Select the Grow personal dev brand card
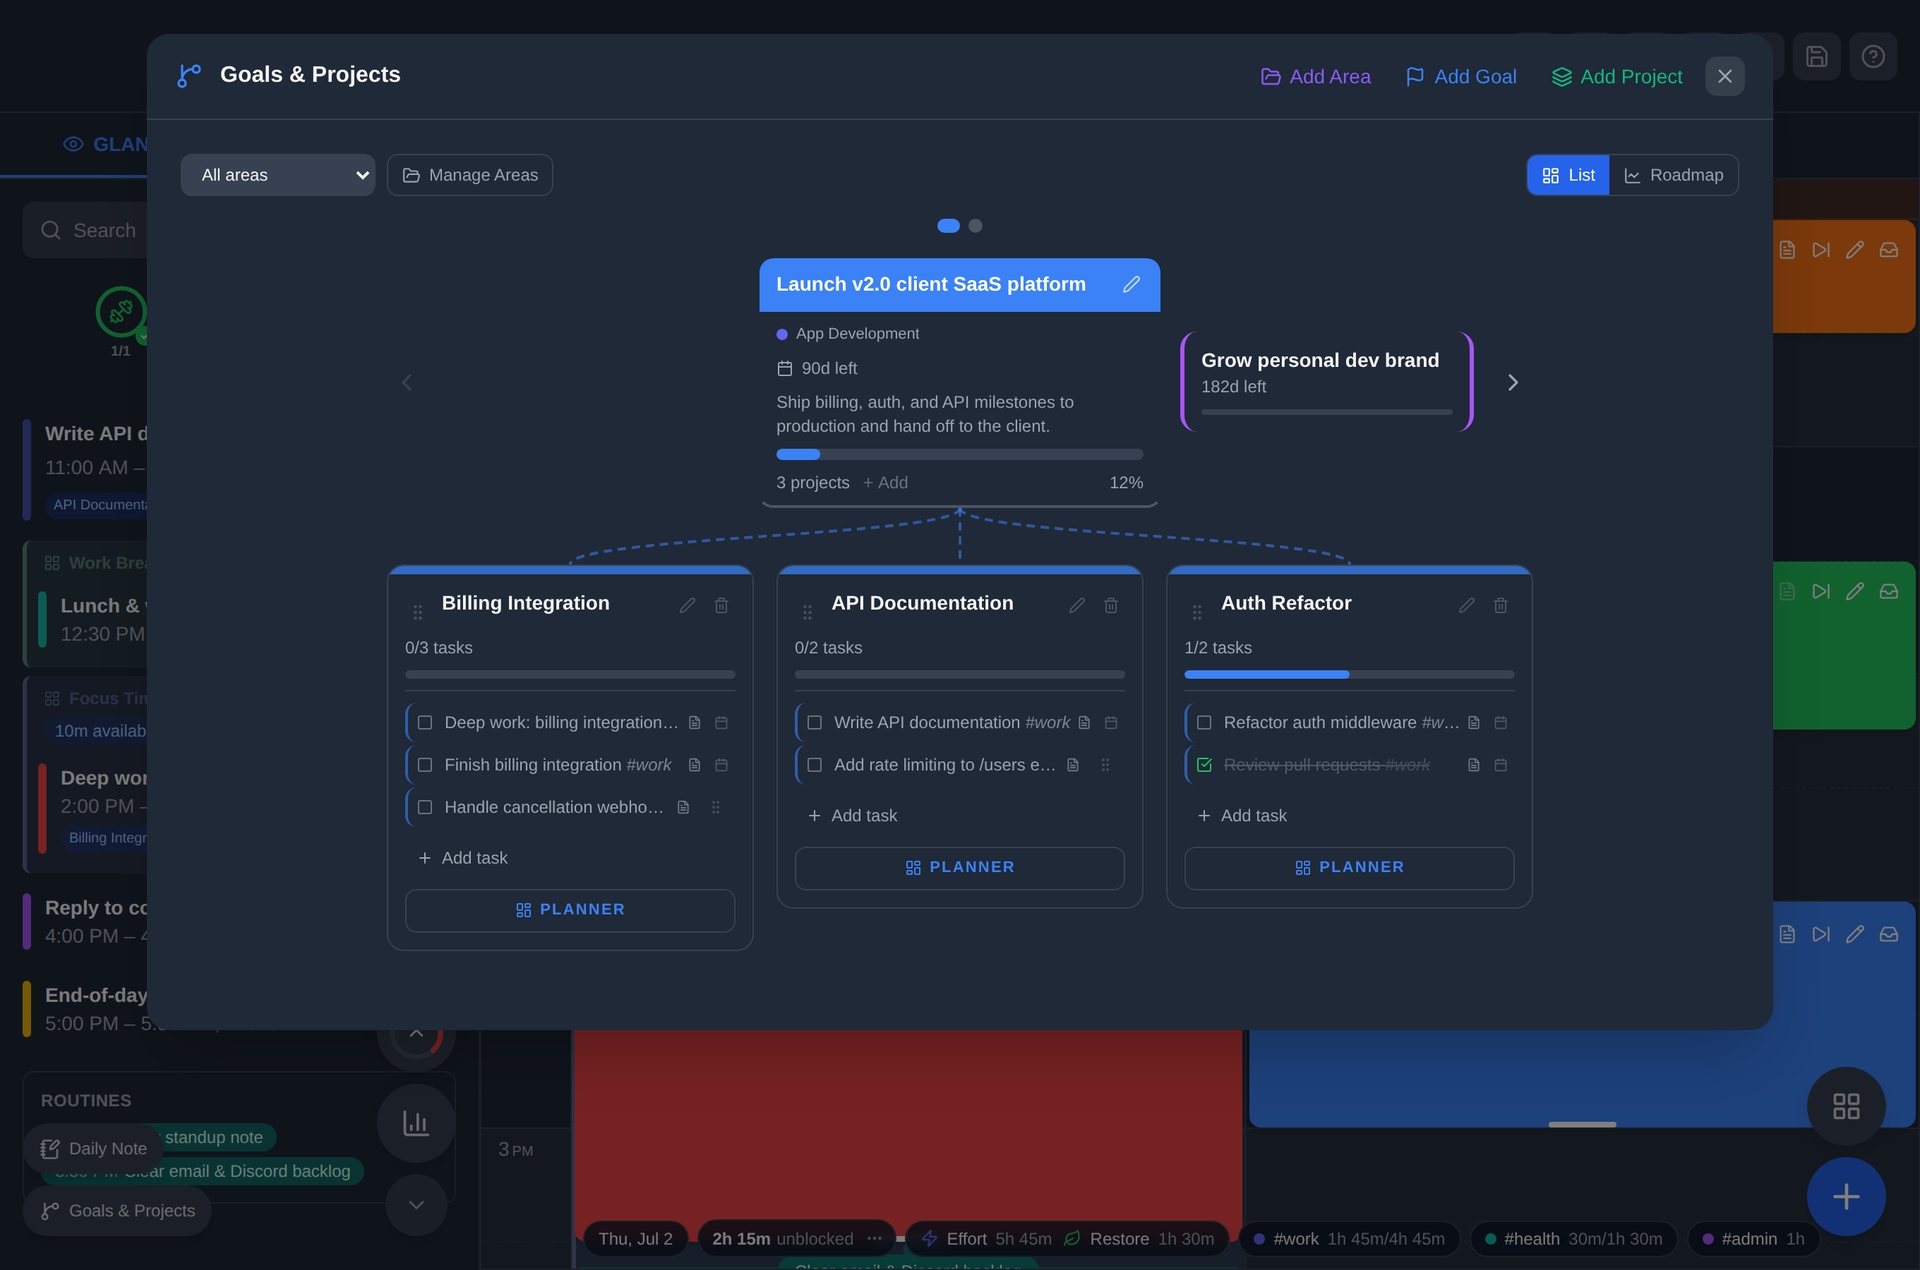1920x1270 pixels. coord(1327,382)
